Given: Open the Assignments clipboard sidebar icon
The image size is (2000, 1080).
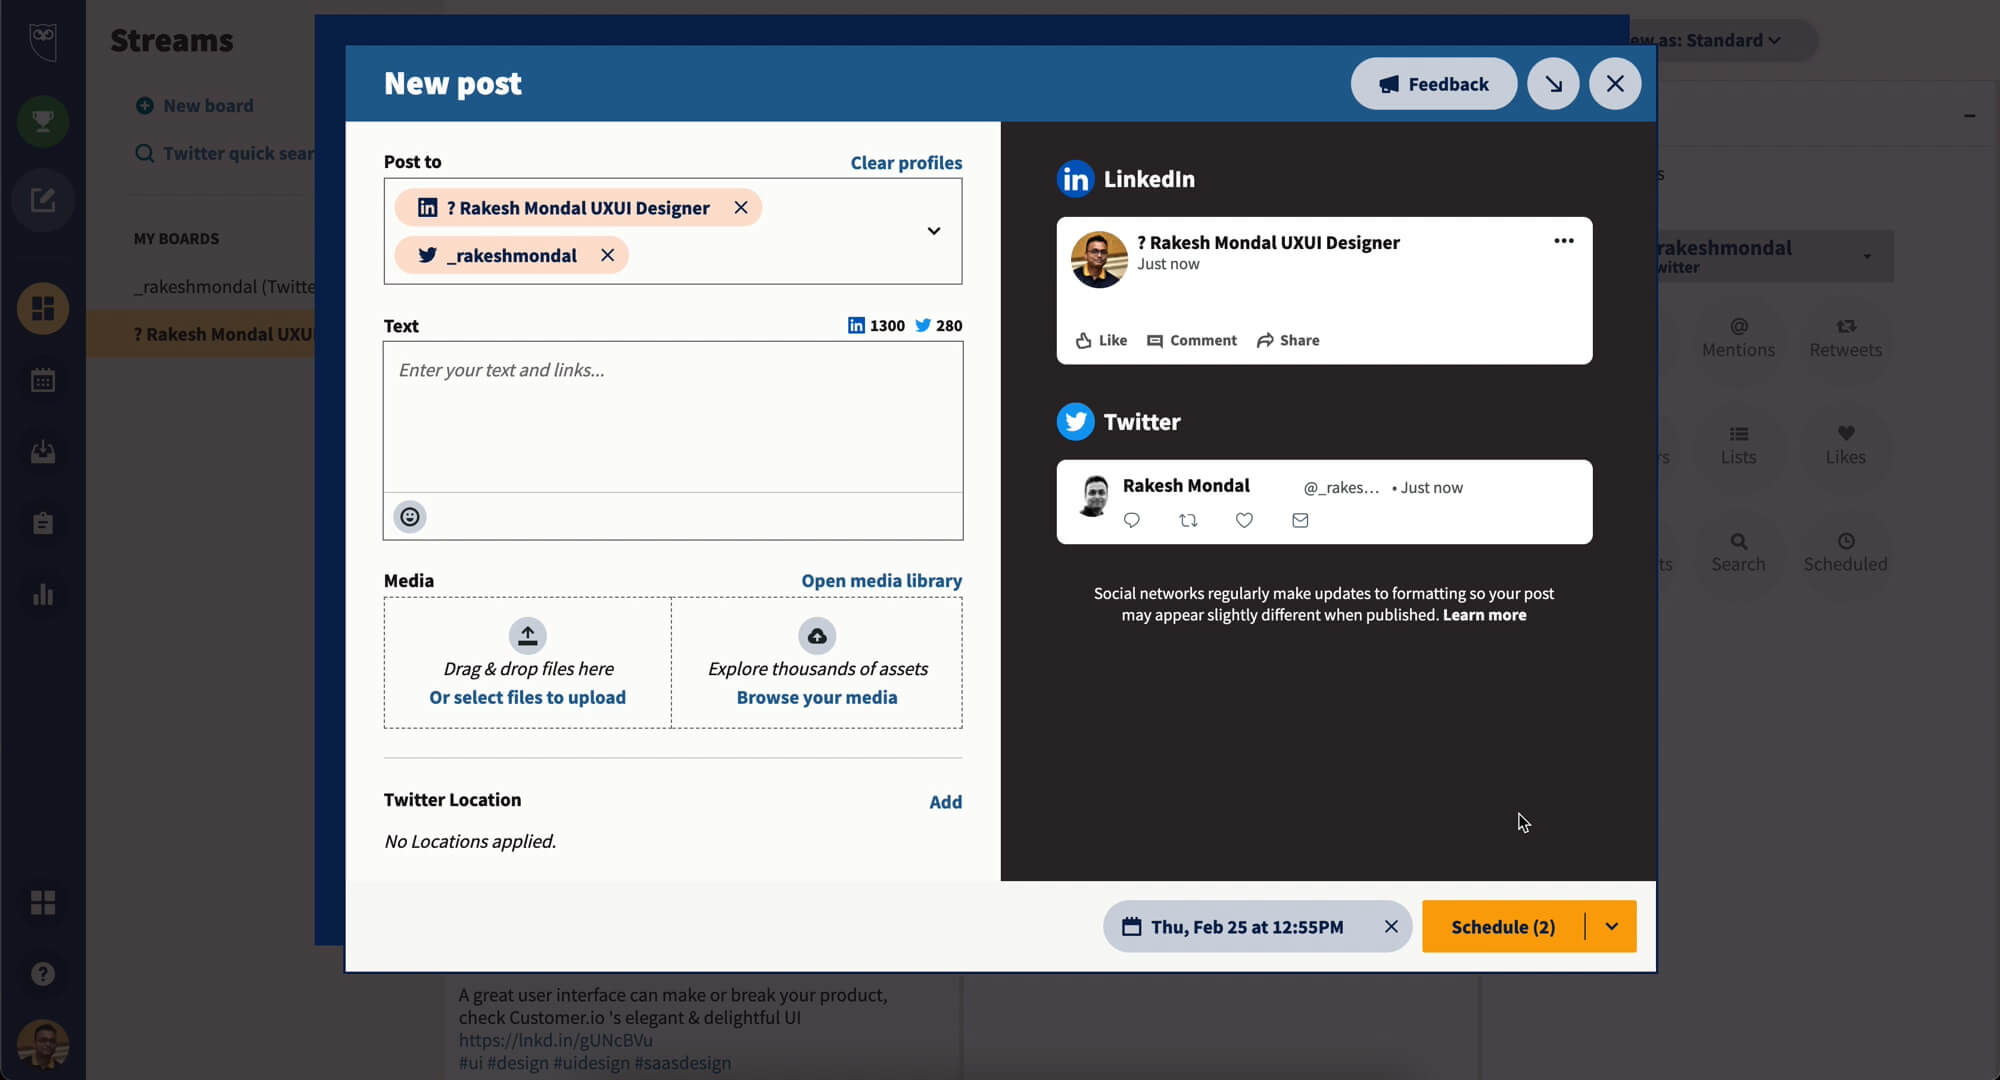Looking at the screenshot, I should (x=43, y=523).
